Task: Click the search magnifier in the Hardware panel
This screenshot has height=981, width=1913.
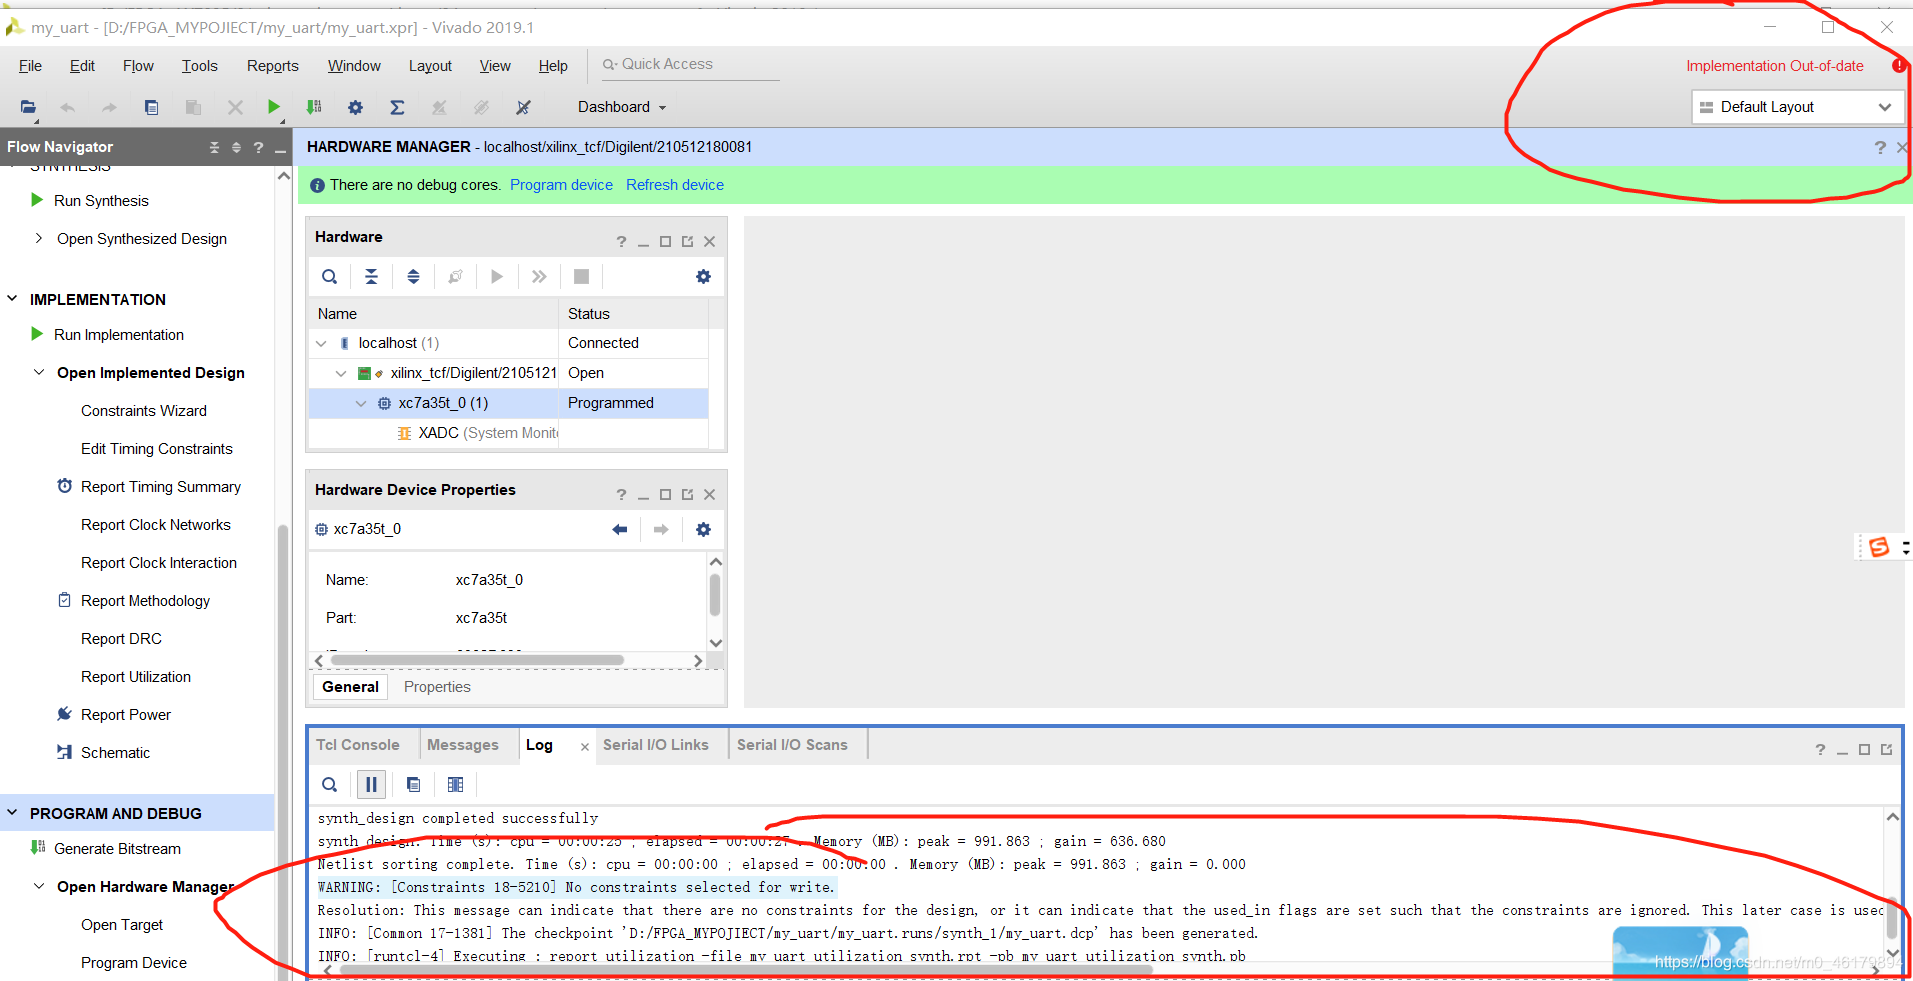Action: (x=329, y=276)
